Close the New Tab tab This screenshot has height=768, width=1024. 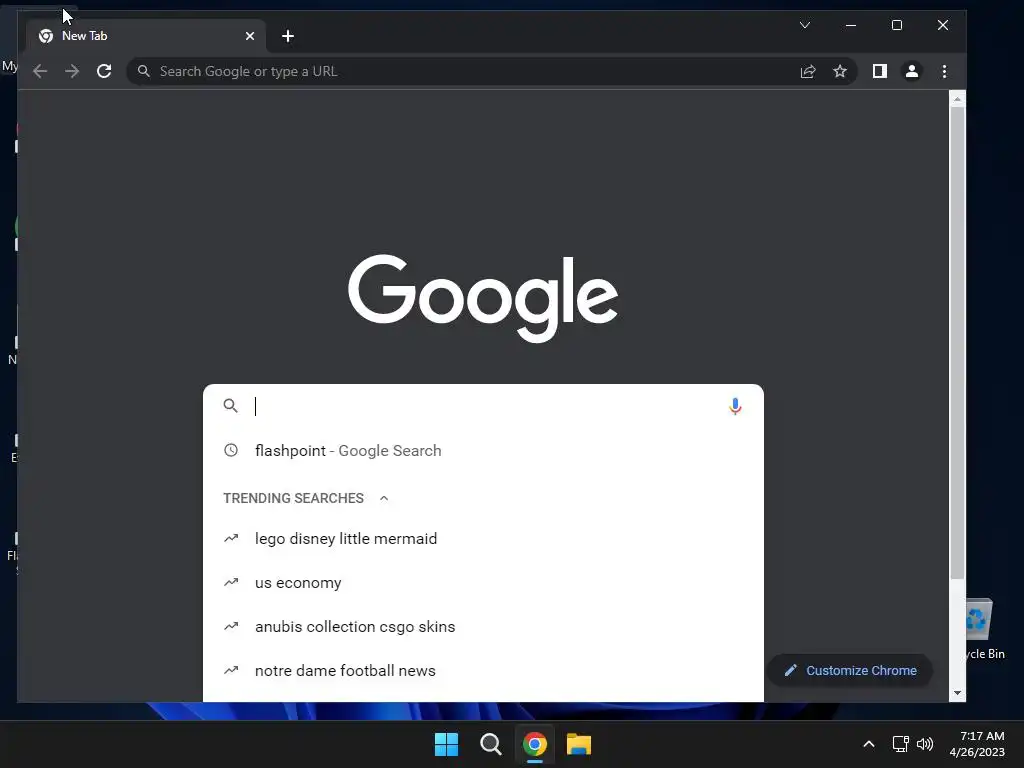click(x=249, y=36)
